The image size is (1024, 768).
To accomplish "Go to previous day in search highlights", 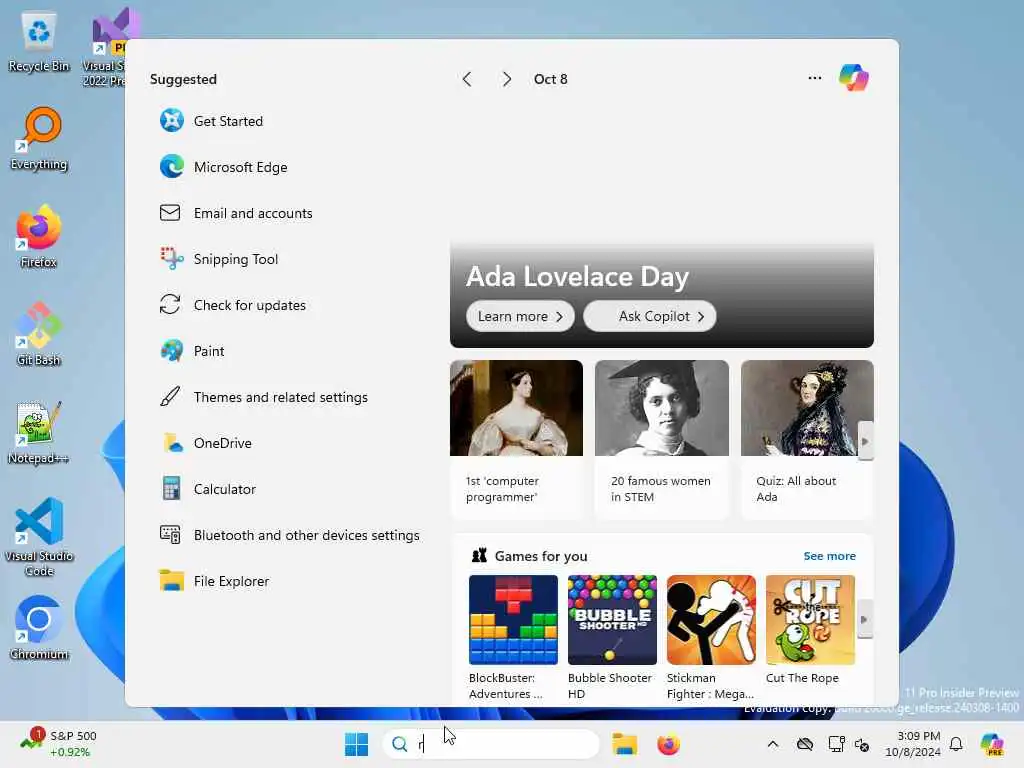I will click(467, 80).
